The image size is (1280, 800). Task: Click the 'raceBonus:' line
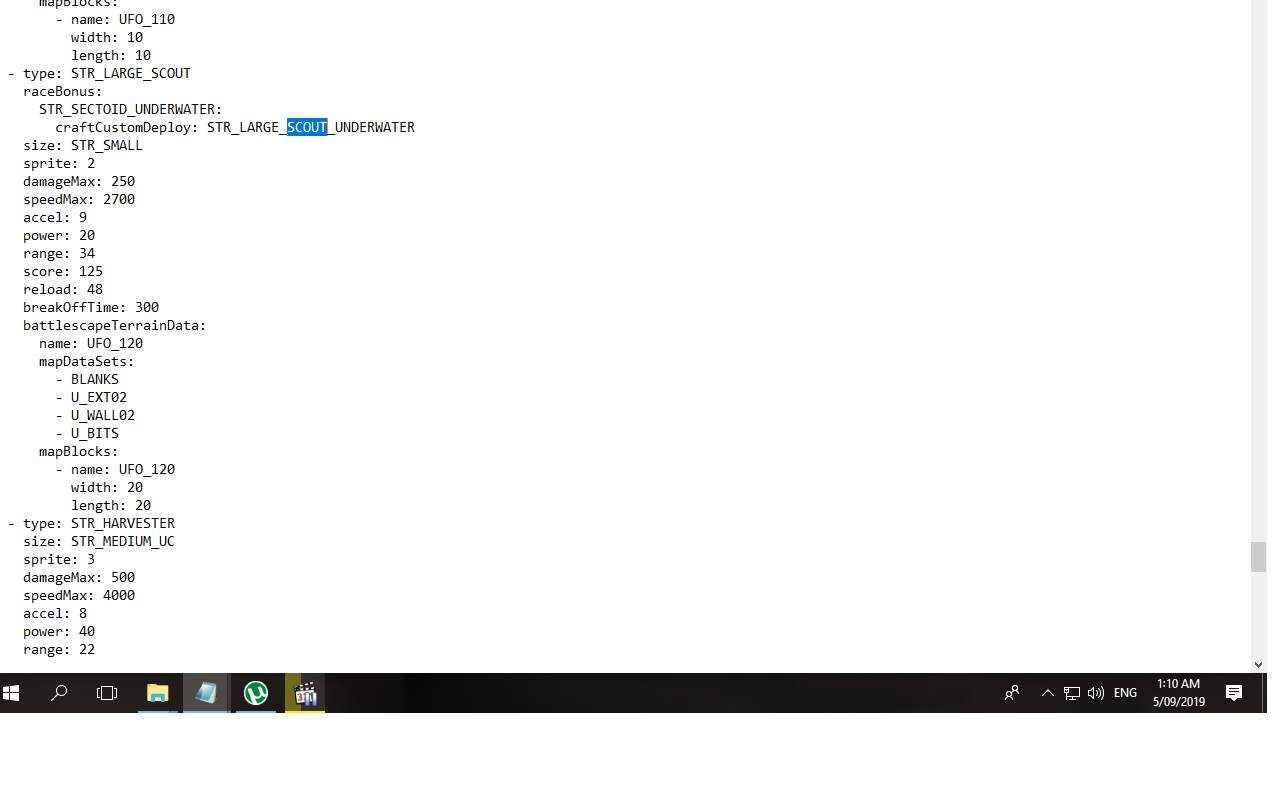click(63, 91)
